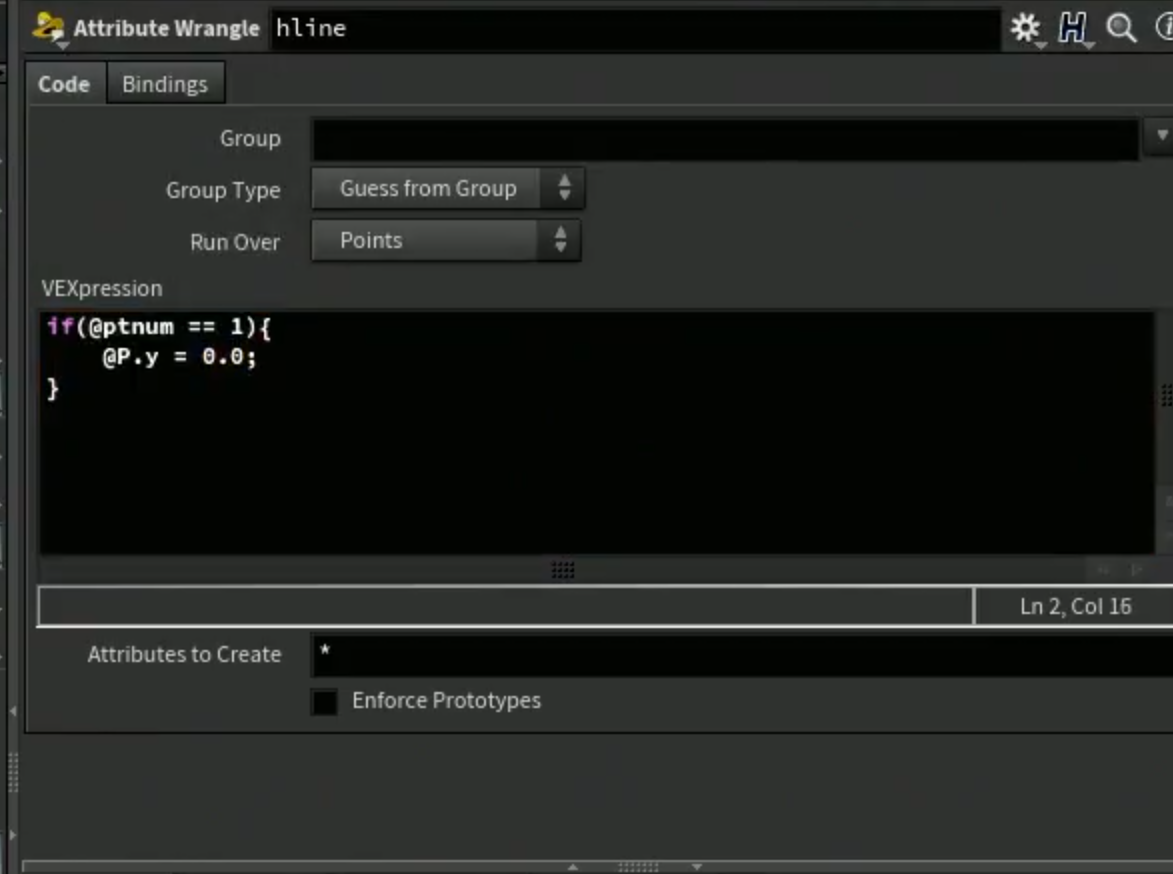Click the @P.y = 0.0; code line
Screen dimensions: 1173x874
(x=180, y=357)
